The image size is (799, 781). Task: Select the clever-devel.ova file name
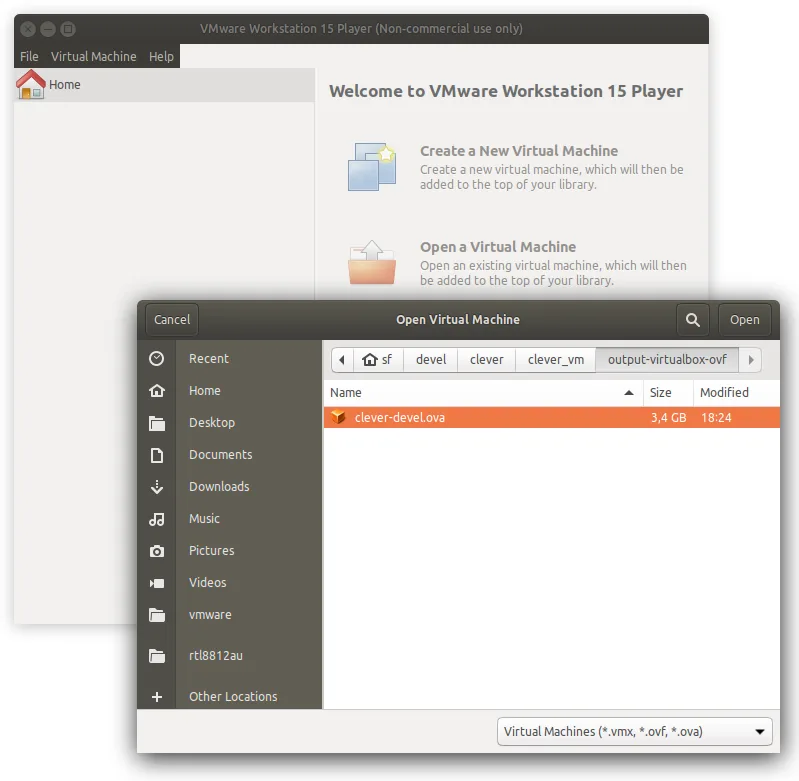400,418
